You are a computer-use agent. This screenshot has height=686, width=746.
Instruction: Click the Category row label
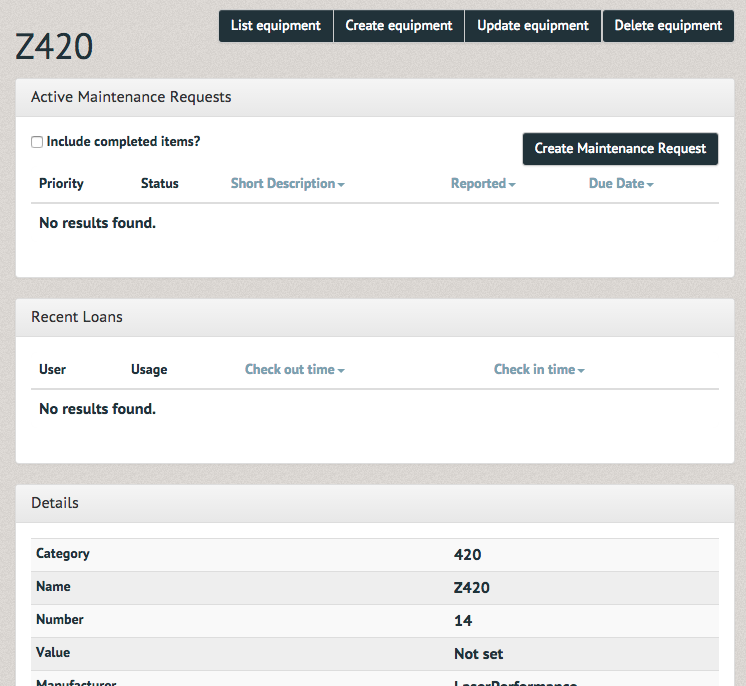pyautogui.click(x=63, y=554)
